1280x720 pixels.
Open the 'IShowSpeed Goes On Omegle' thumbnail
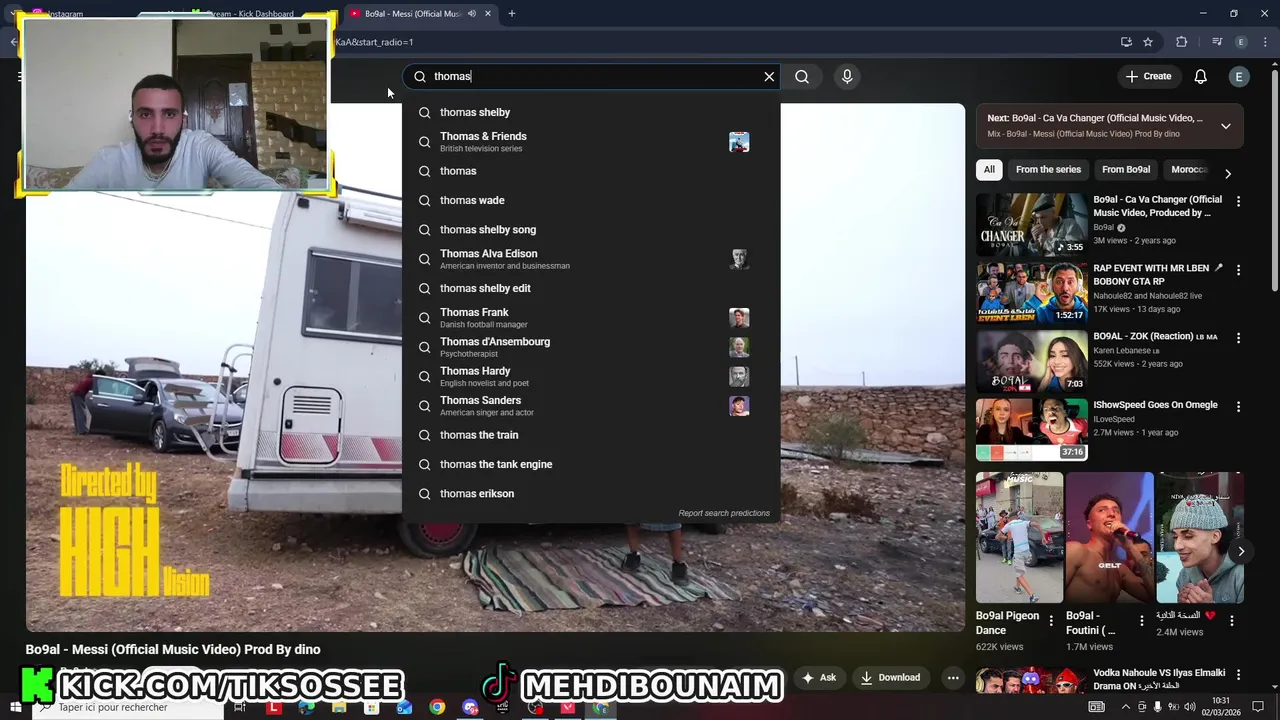pos(1032,429)
